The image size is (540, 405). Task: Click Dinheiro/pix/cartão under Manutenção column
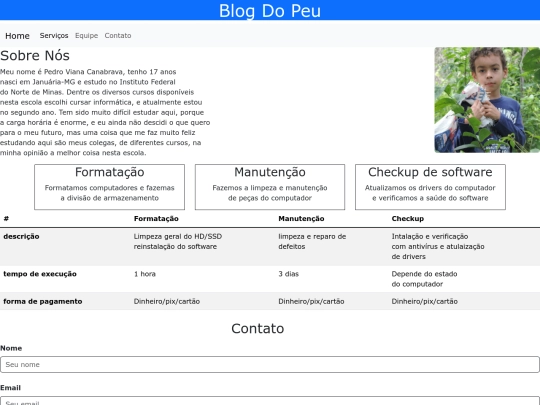click(x=311, y=301)
